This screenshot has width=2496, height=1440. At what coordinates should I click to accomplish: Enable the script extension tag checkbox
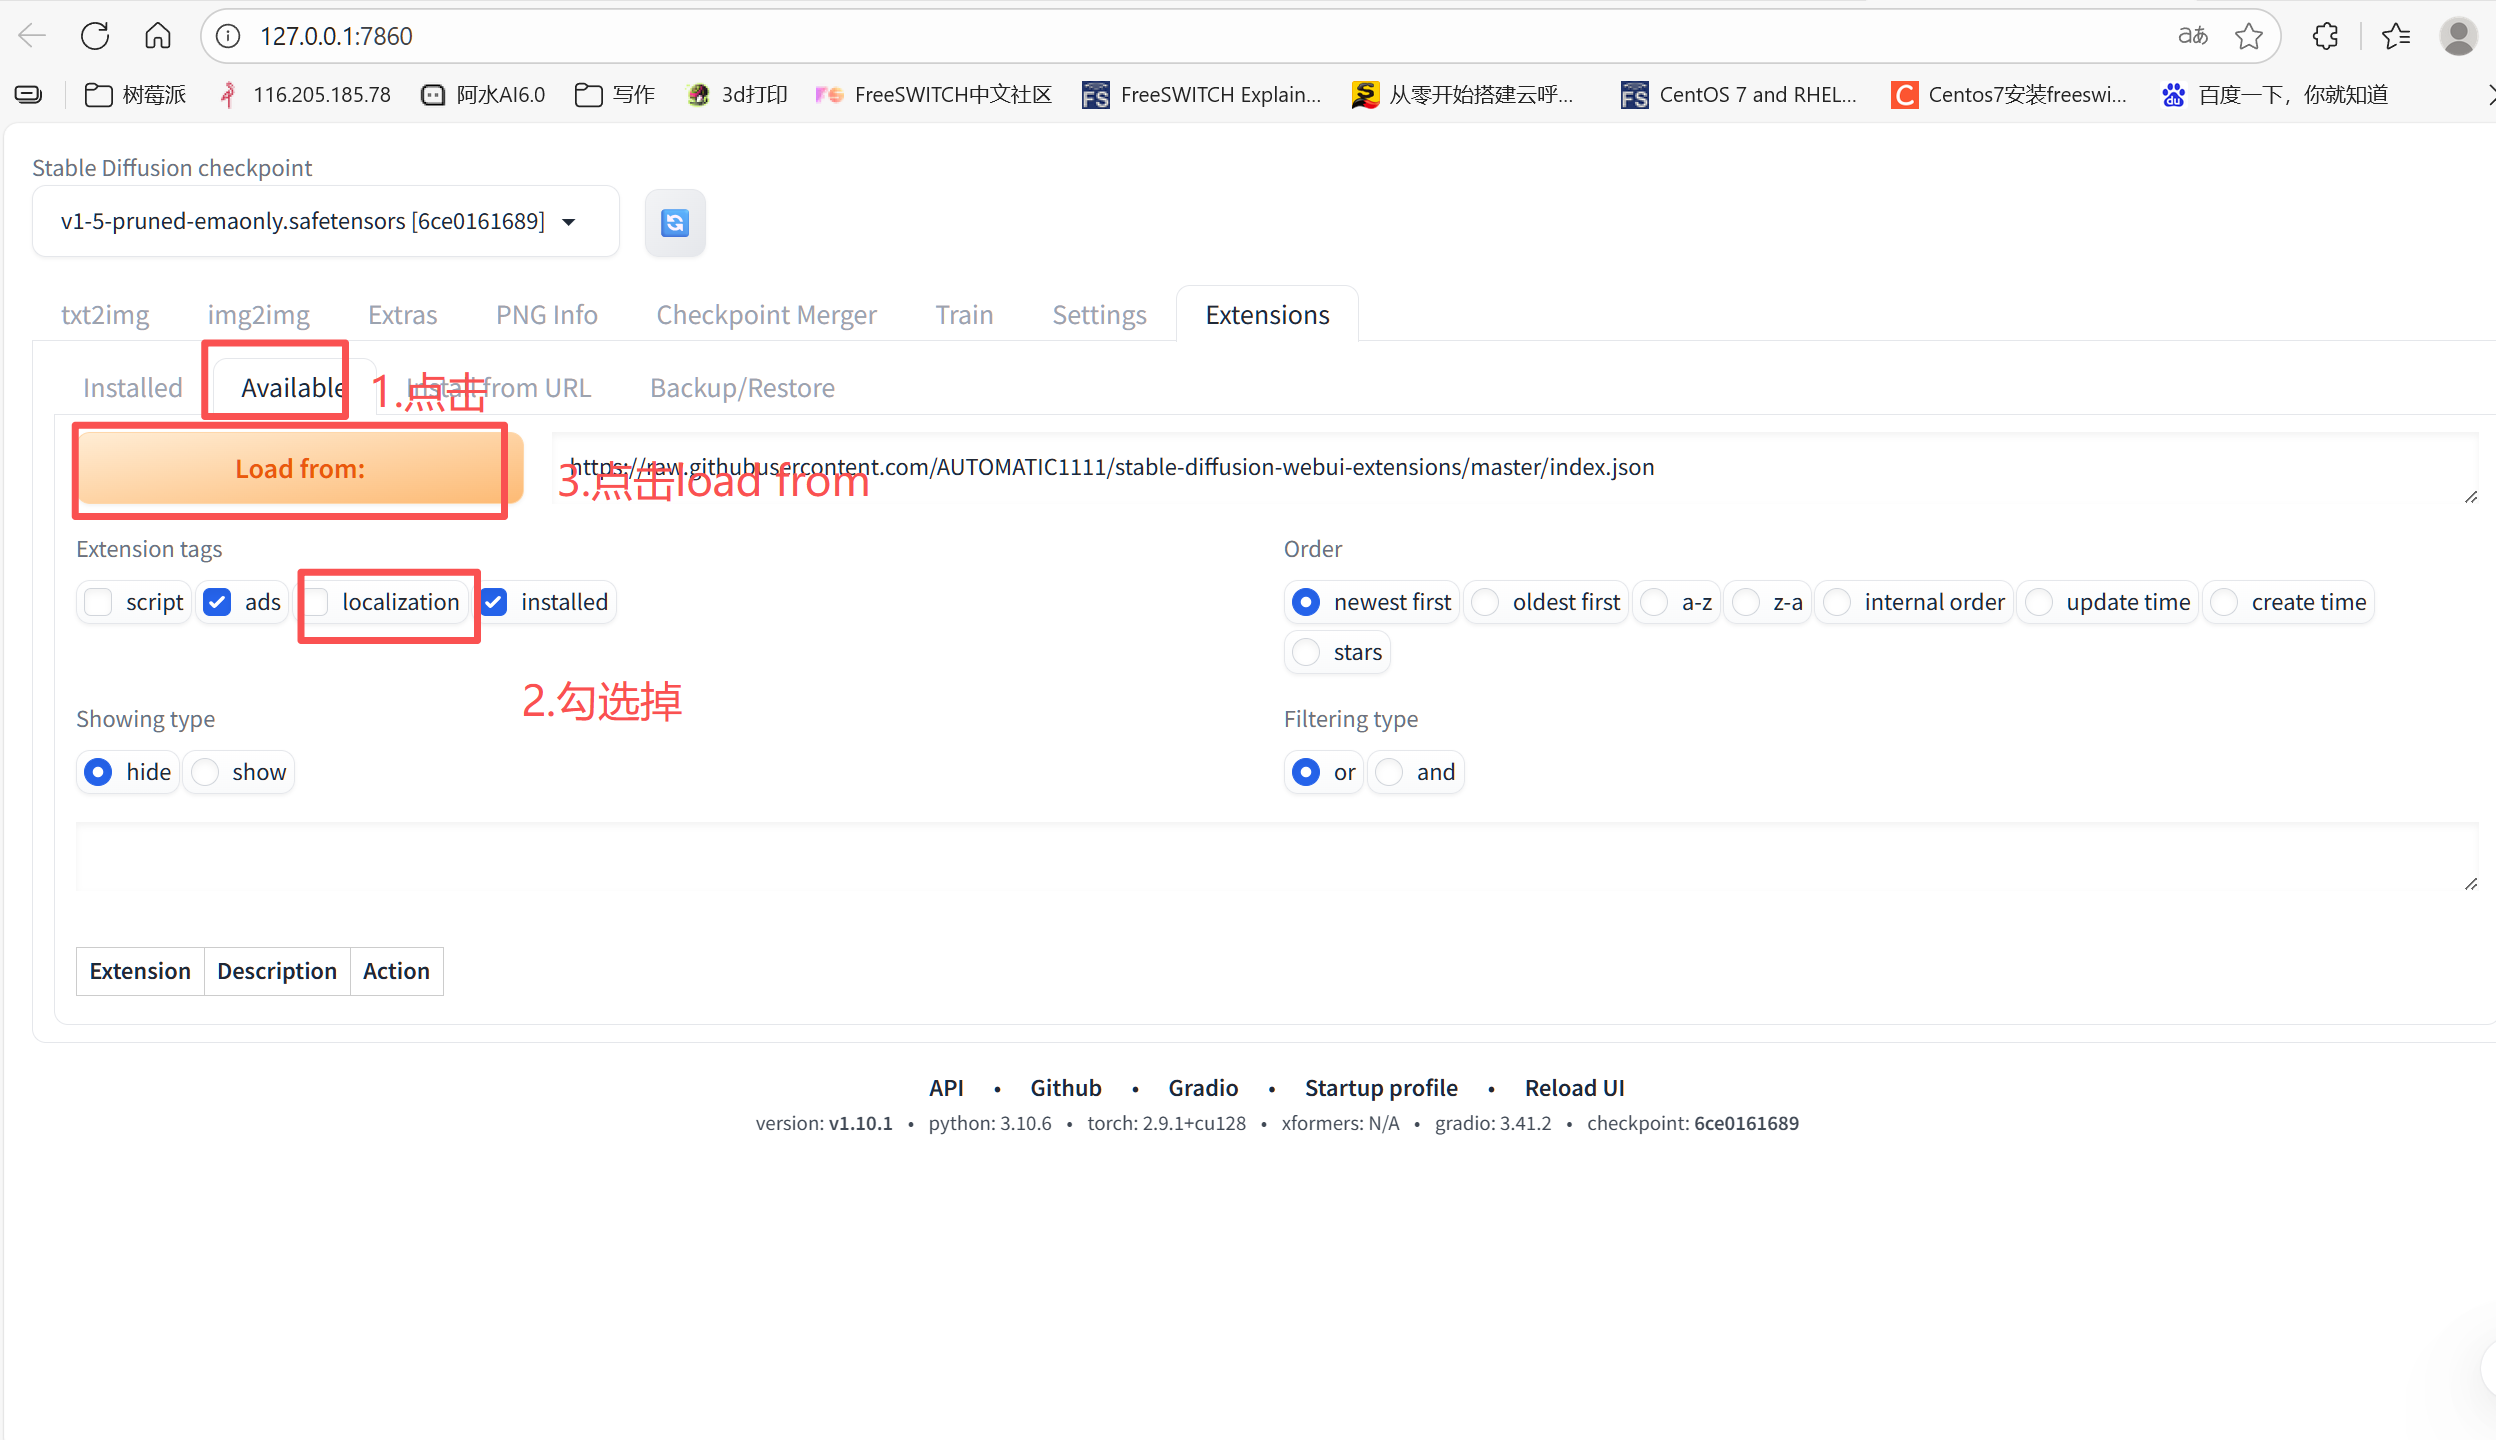click(x=99, y=602)
